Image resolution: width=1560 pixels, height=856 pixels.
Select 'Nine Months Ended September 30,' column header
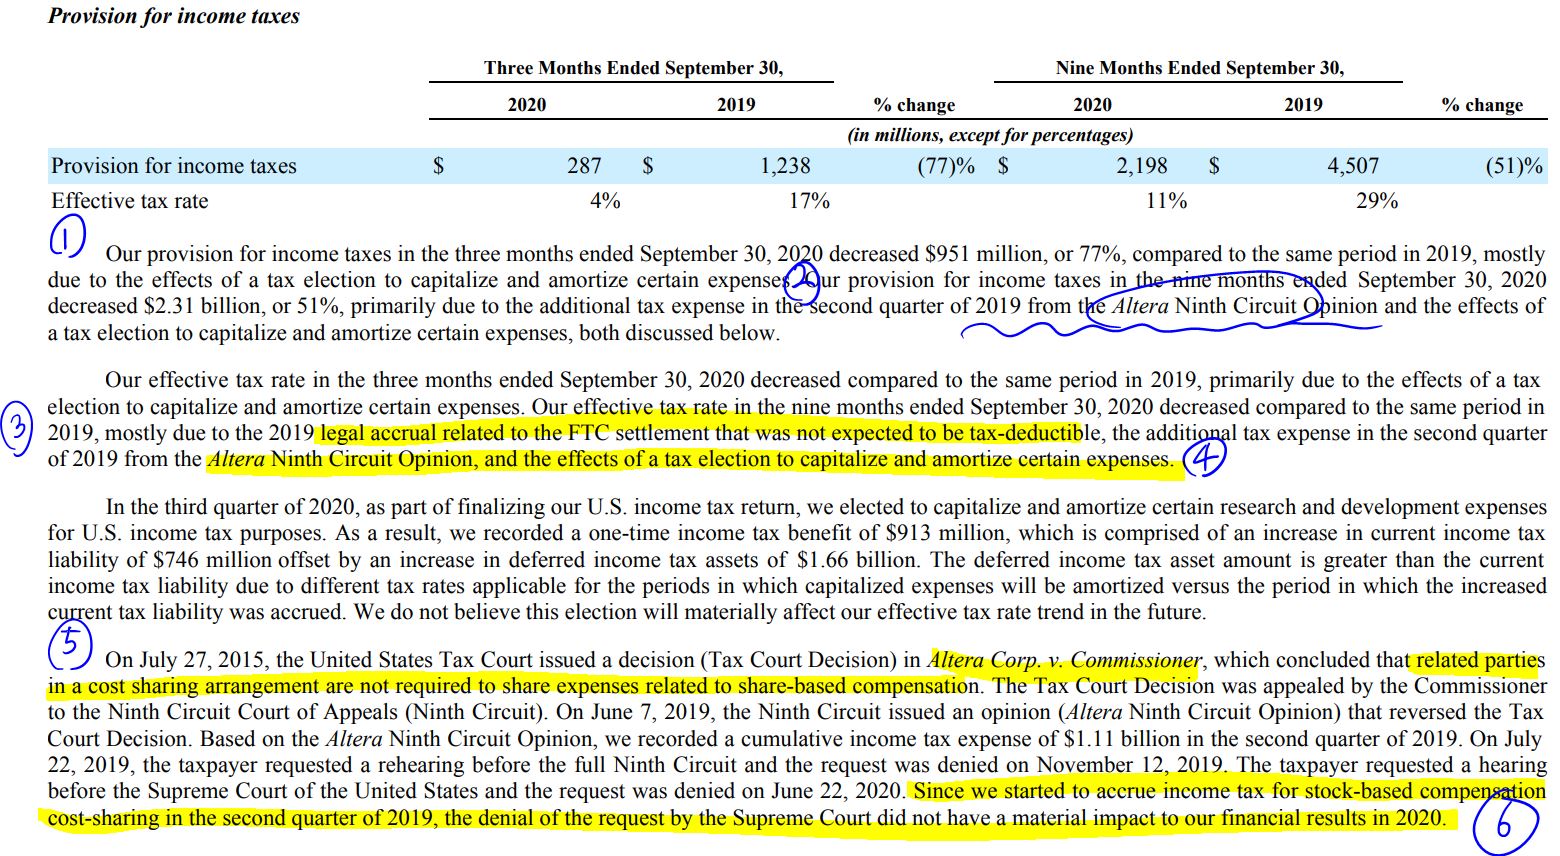[1199, 68]
